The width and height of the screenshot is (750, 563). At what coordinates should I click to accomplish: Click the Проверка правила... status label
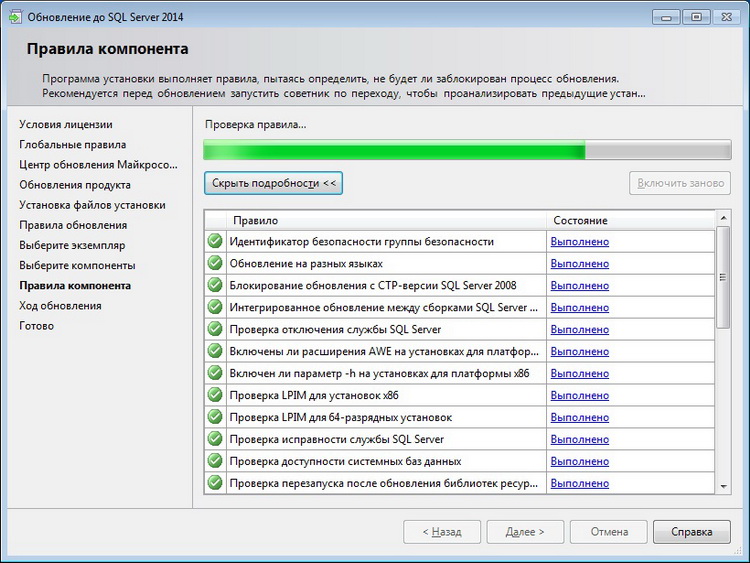click(x=255, y=125)
